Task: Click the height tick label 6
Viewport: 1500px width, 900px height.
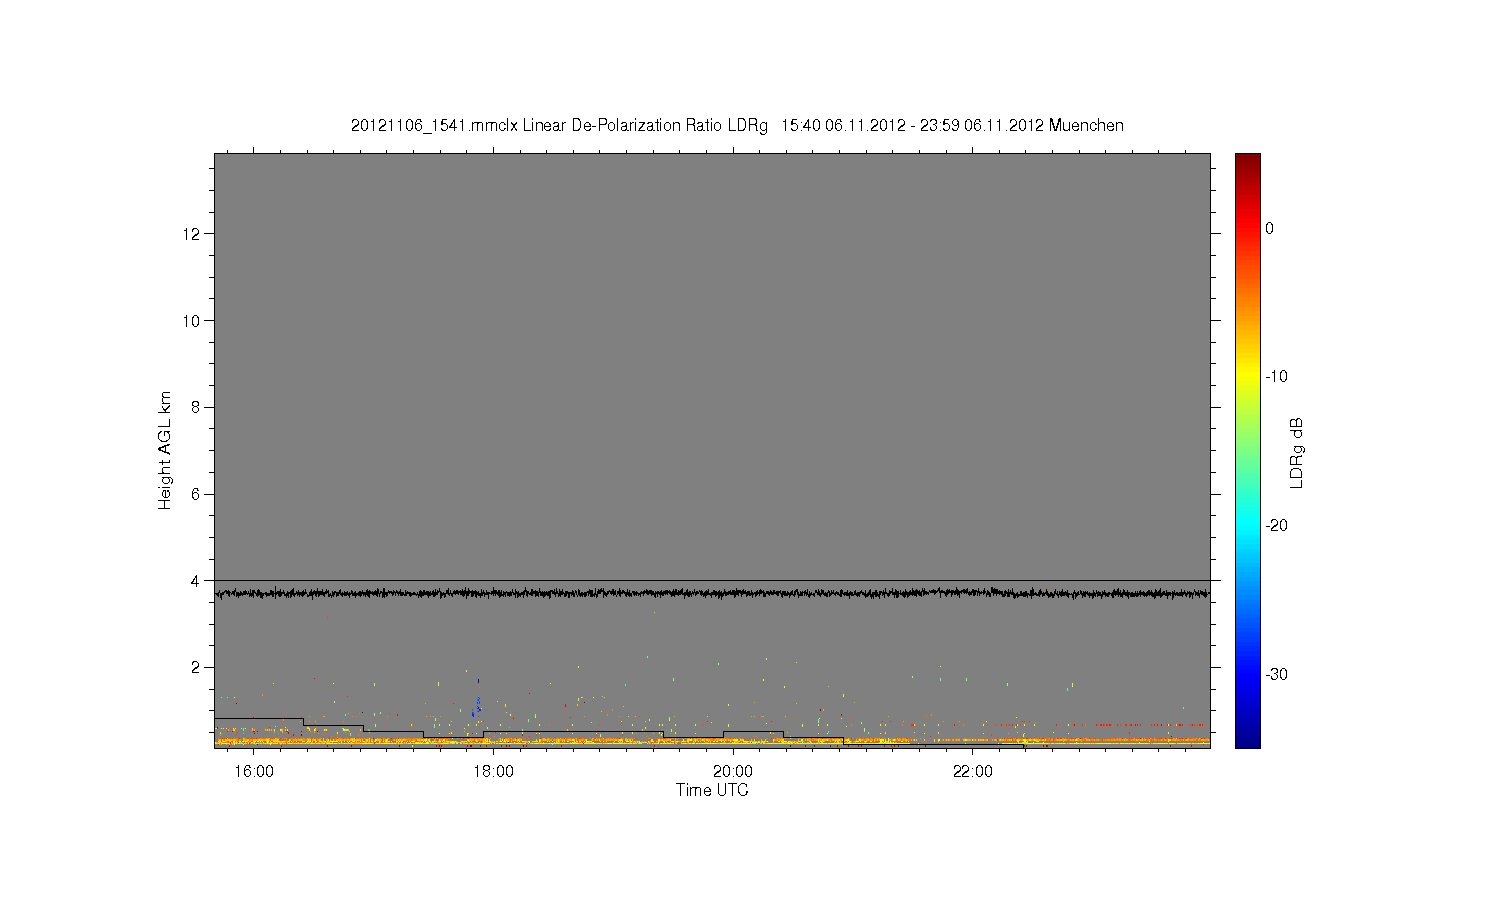Action: tap(197, 494)
